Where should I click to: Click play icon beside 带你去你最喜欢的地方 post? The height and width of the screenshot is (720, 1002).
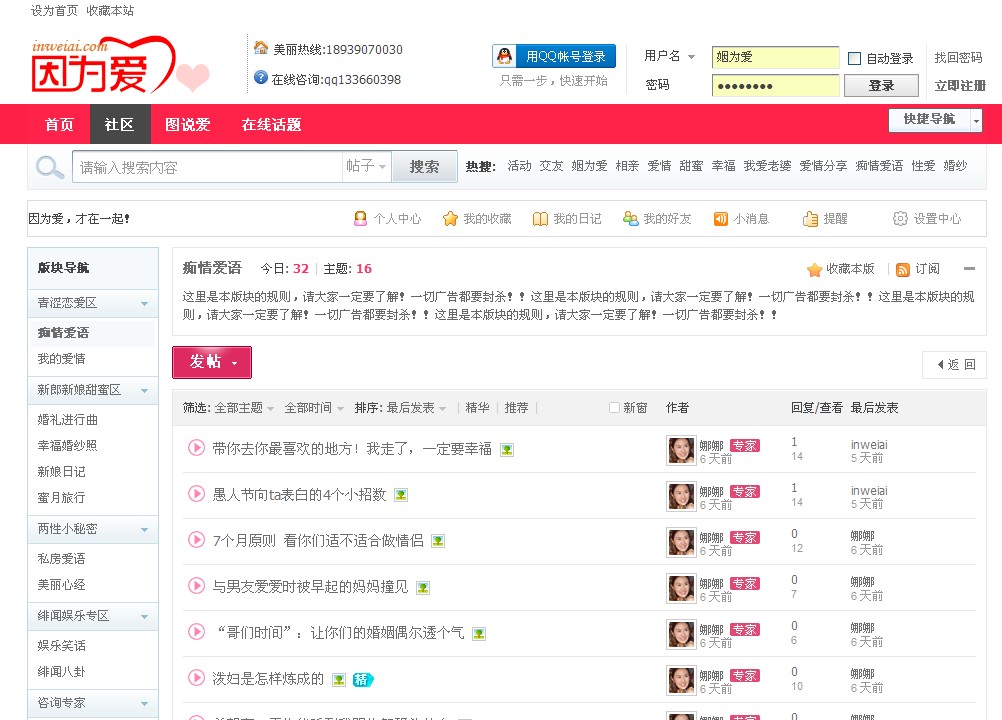pos(196,448)
